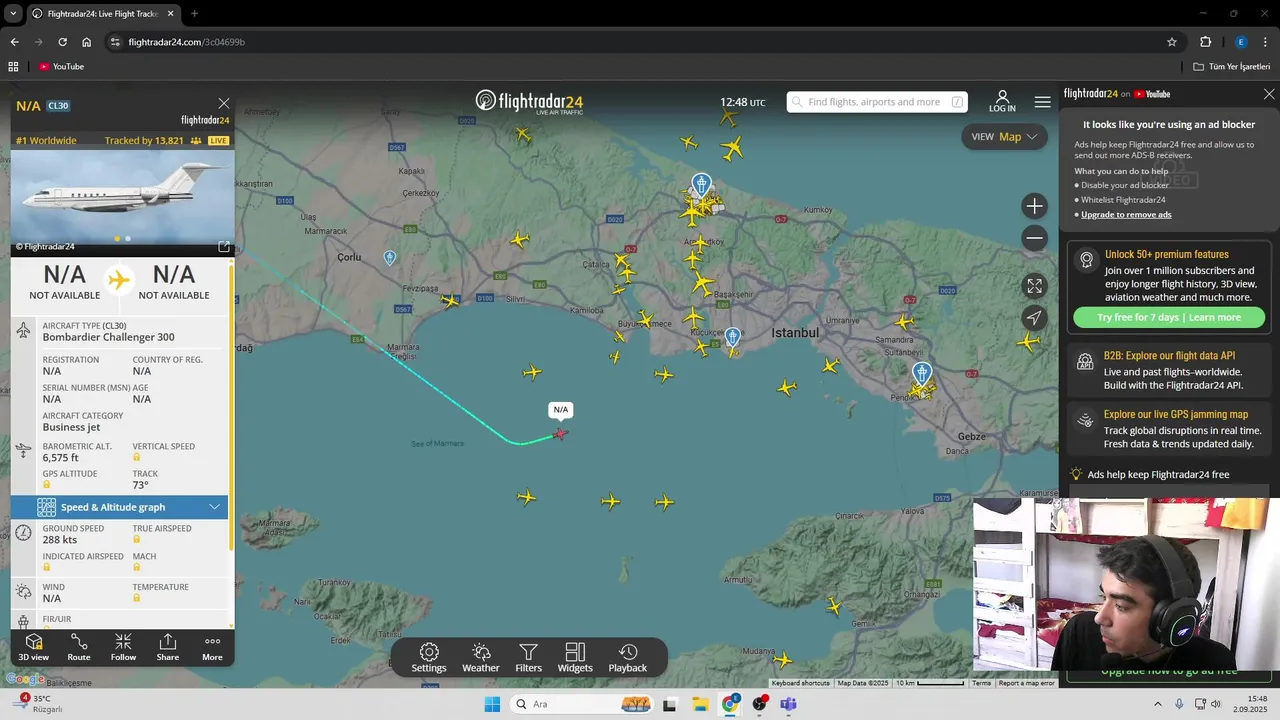Open the hamburger main menu

(1043, 102)
